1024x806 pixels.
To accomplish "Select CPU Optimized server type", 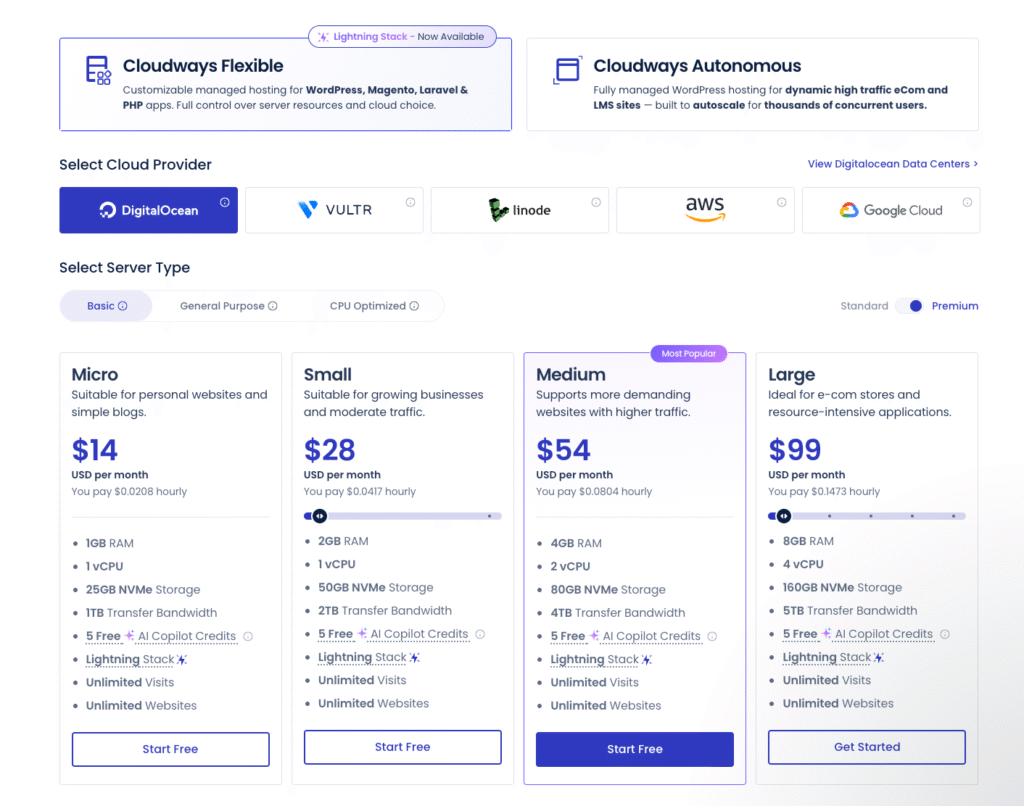I will click(x=371, y=305).
